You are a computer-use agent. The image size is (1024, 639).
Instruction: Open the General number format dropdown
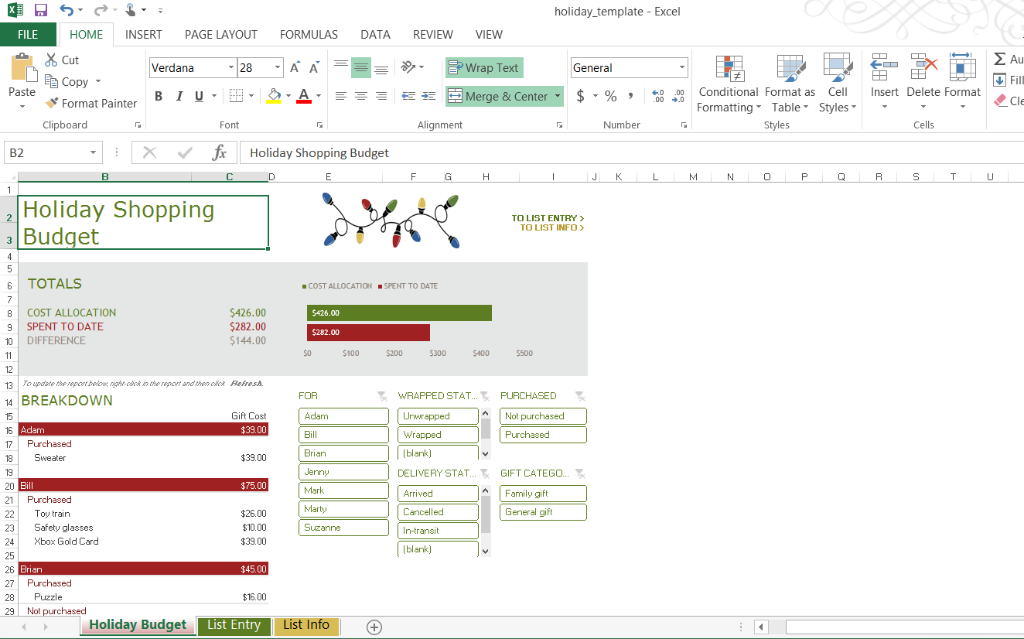pyautogui.click(x=682, y=67)
